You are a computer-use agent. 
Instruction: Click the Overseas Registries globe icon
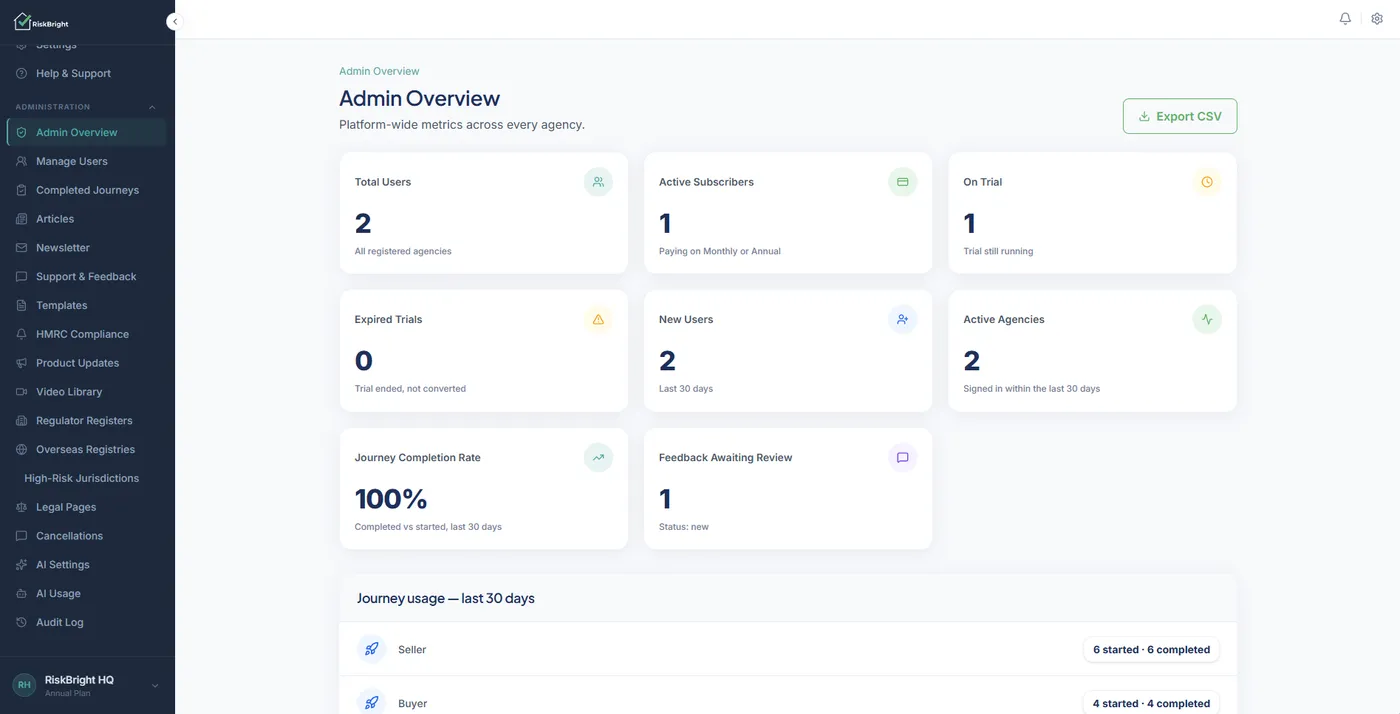coord(22,450)
